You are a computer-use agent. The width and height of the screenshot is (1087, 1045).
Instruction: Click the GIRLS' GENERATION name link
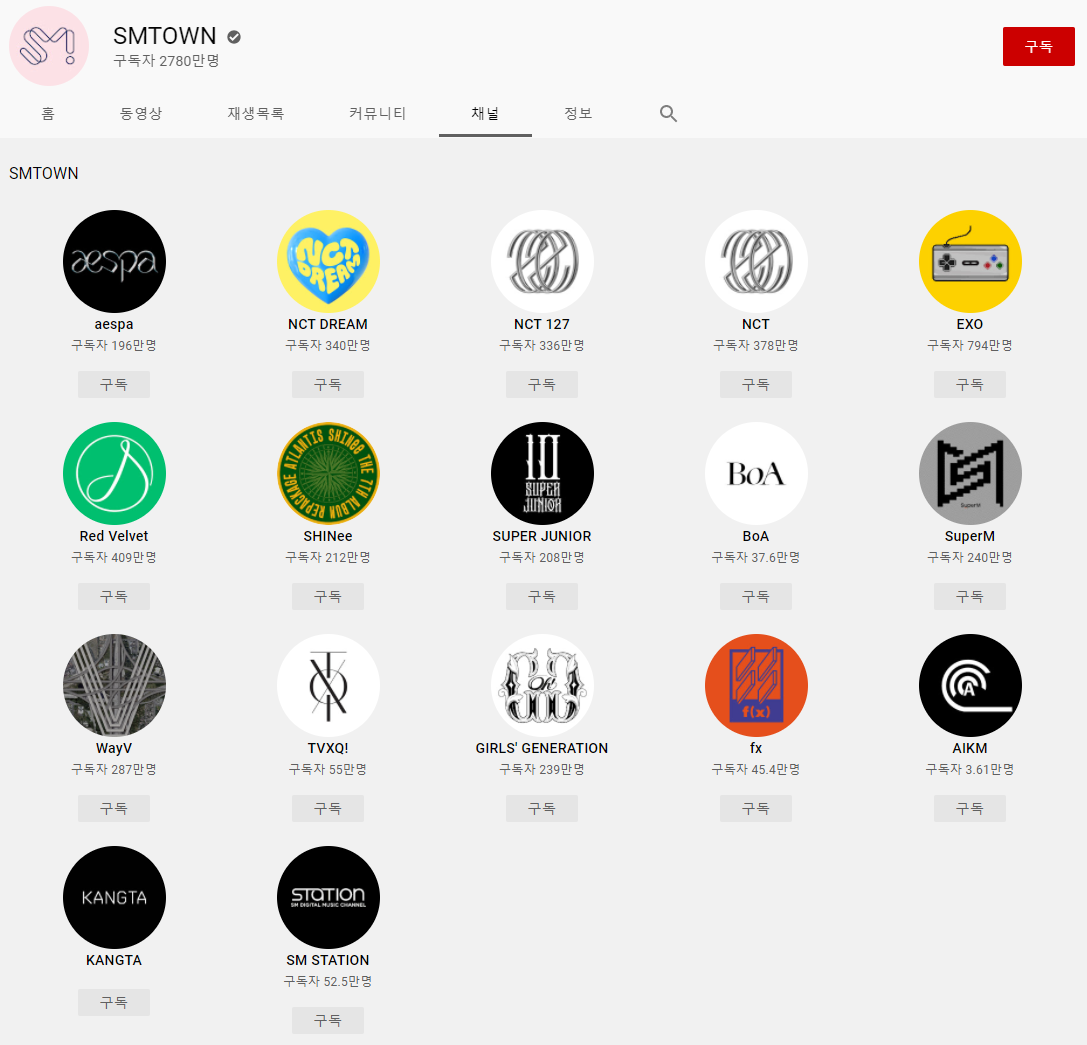tap(542, 748)
